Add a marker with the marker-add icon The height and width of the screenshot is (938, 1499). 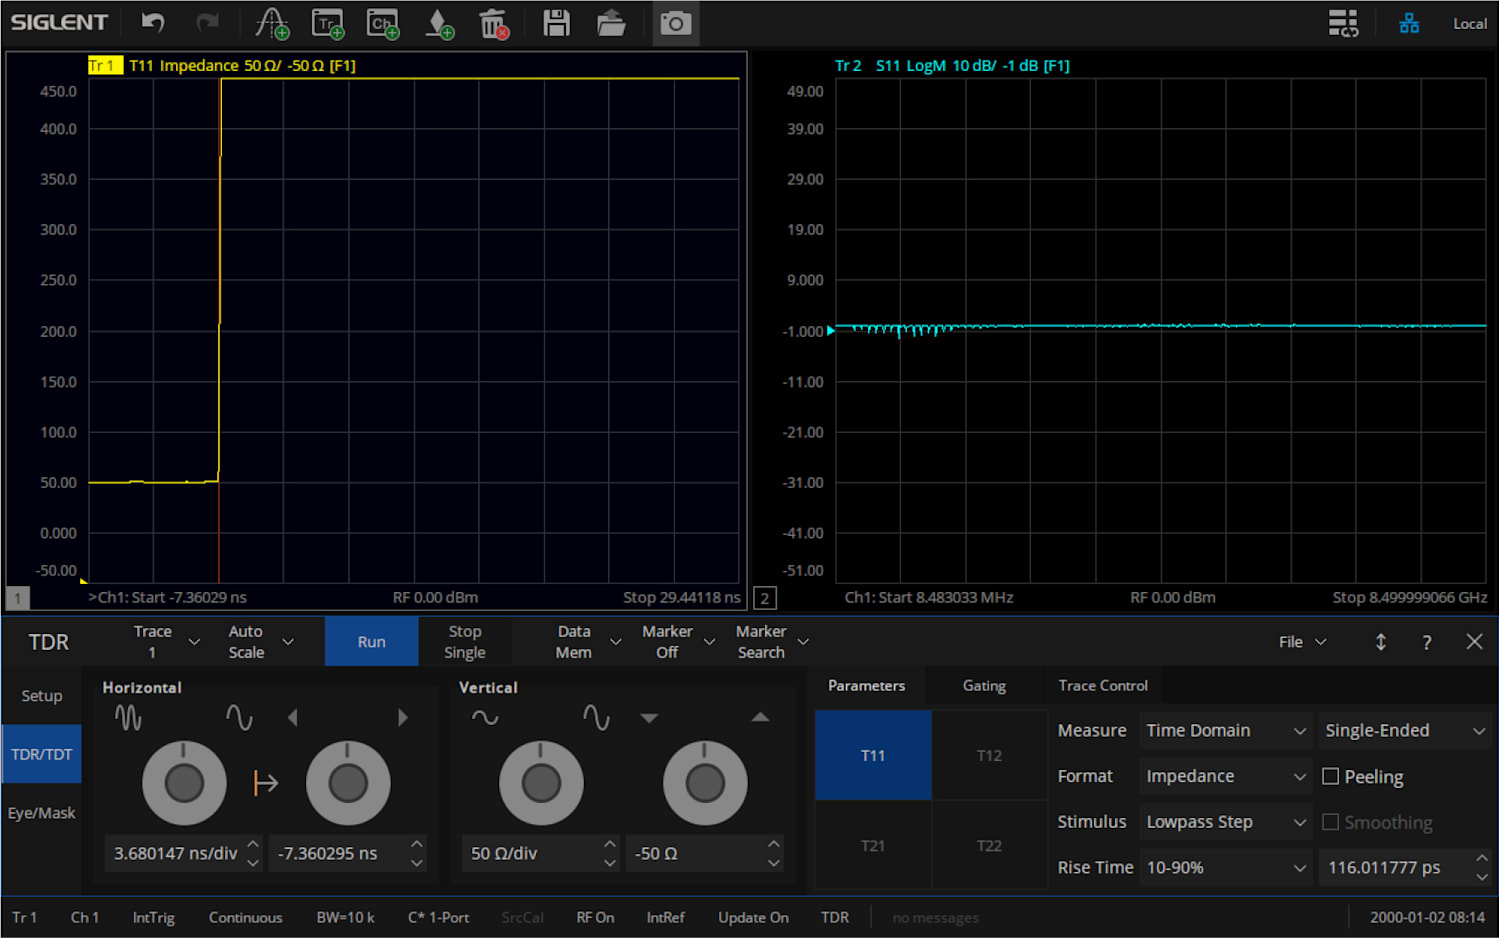click(x=439, y=23)
